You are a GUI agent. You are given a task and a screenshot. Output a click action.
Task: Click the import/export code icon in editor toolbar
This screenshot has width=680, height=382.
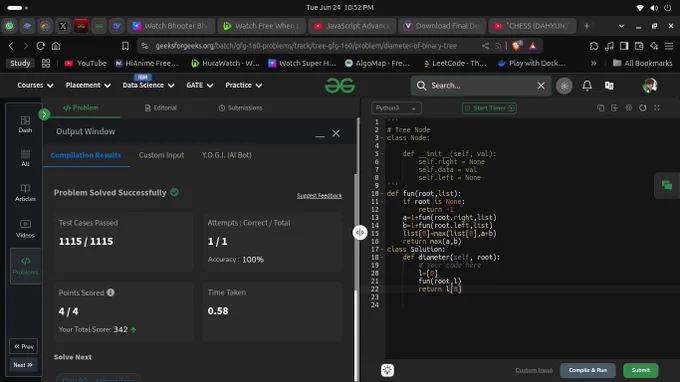pos(615,108)
